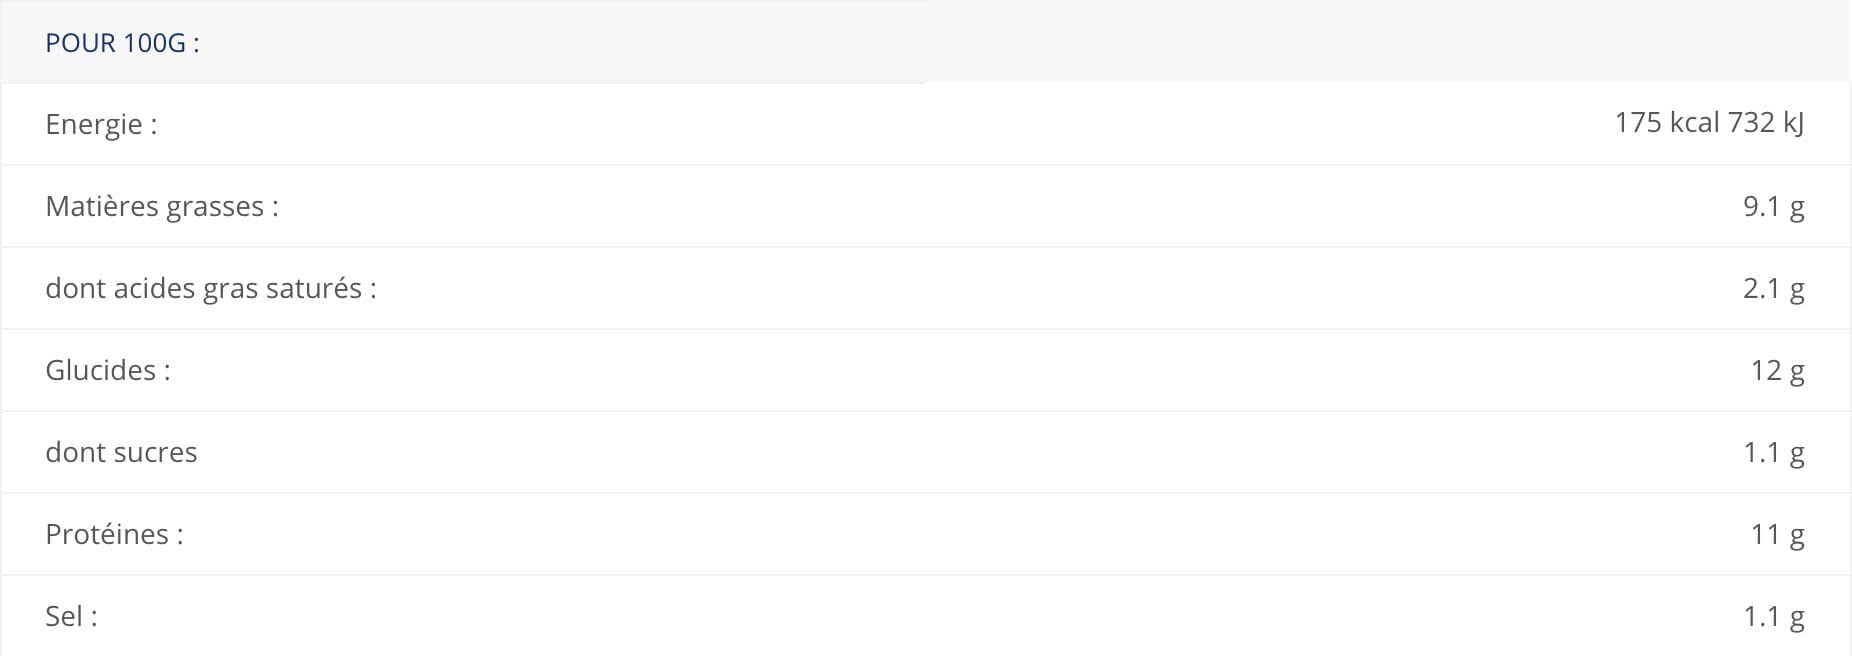Click the 9.1 g fat value
Screen dimensions: 1852x656
(x=1773, y=207)
